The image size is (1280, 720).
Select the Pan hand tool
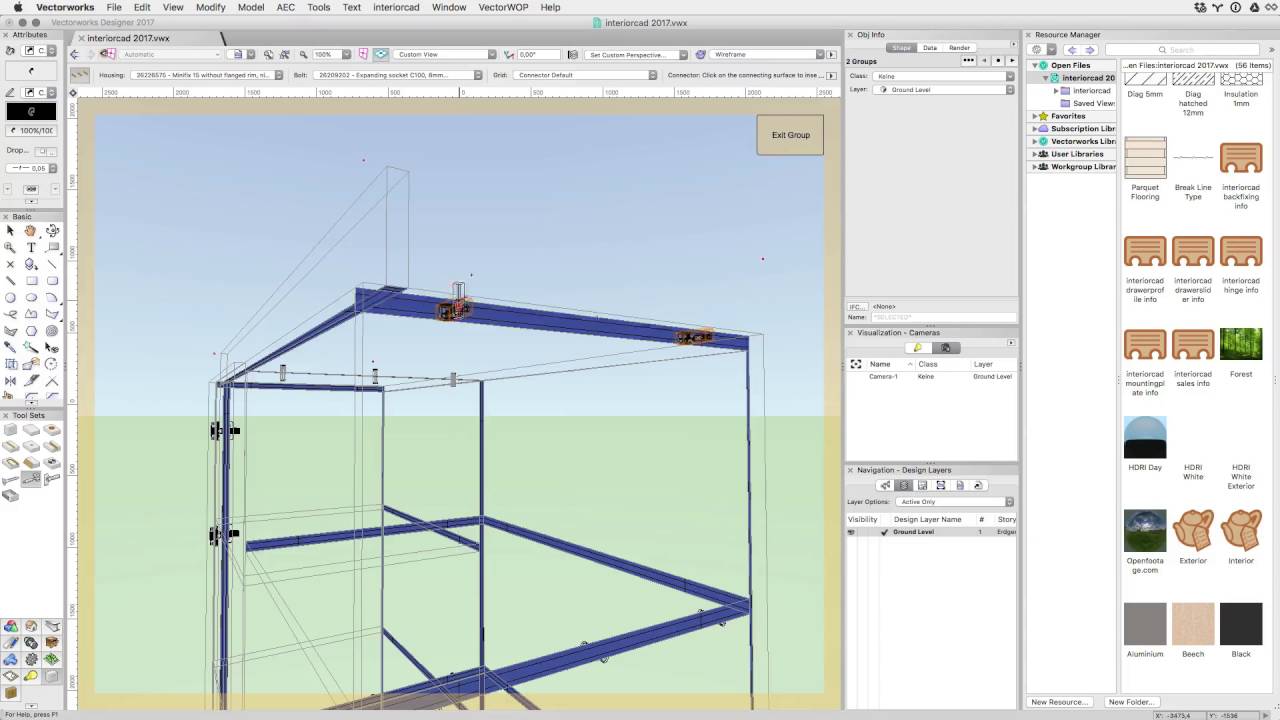31,230
